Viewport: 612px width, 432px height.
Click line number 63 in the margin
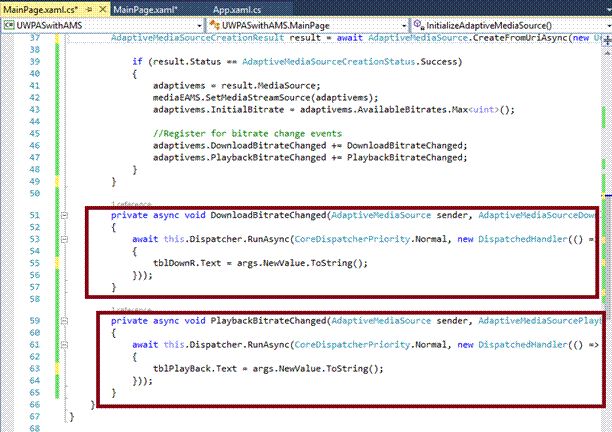click(x=34, y=368)
